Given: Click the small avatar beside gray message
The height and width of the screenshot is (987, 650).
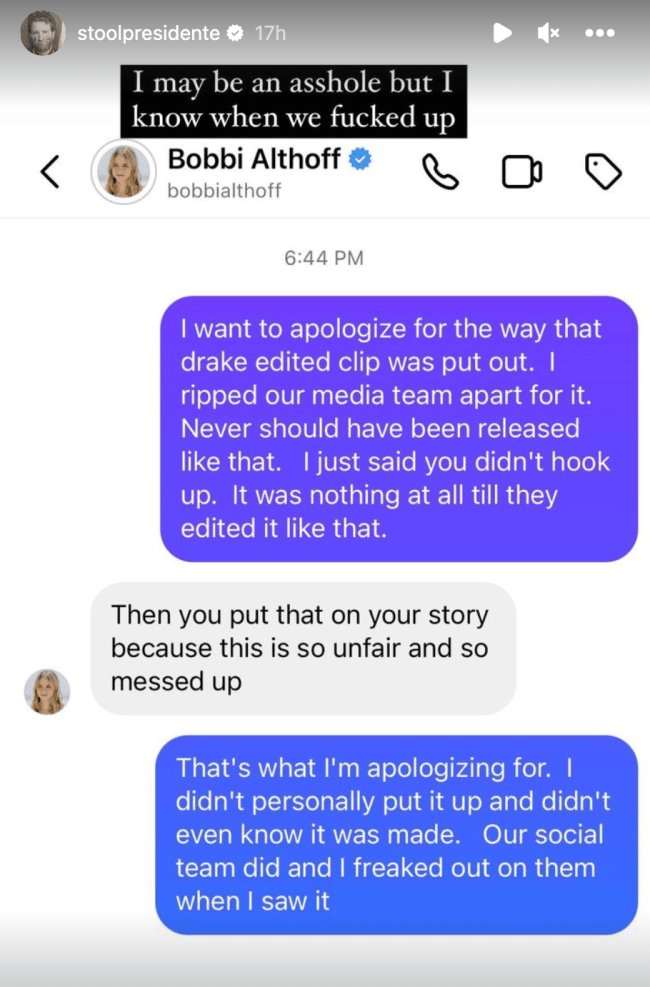Looking at the screenshot, I should tap(47, 692).
